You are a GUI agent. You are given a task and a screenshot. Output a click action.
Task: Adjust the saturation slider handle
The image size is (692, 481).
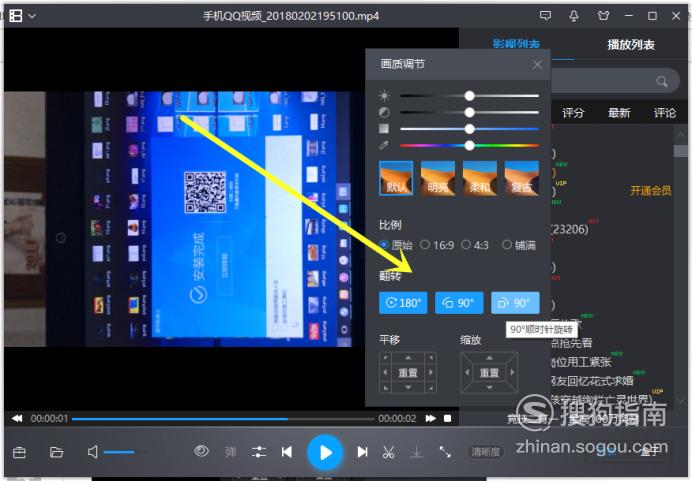[470, 129]
